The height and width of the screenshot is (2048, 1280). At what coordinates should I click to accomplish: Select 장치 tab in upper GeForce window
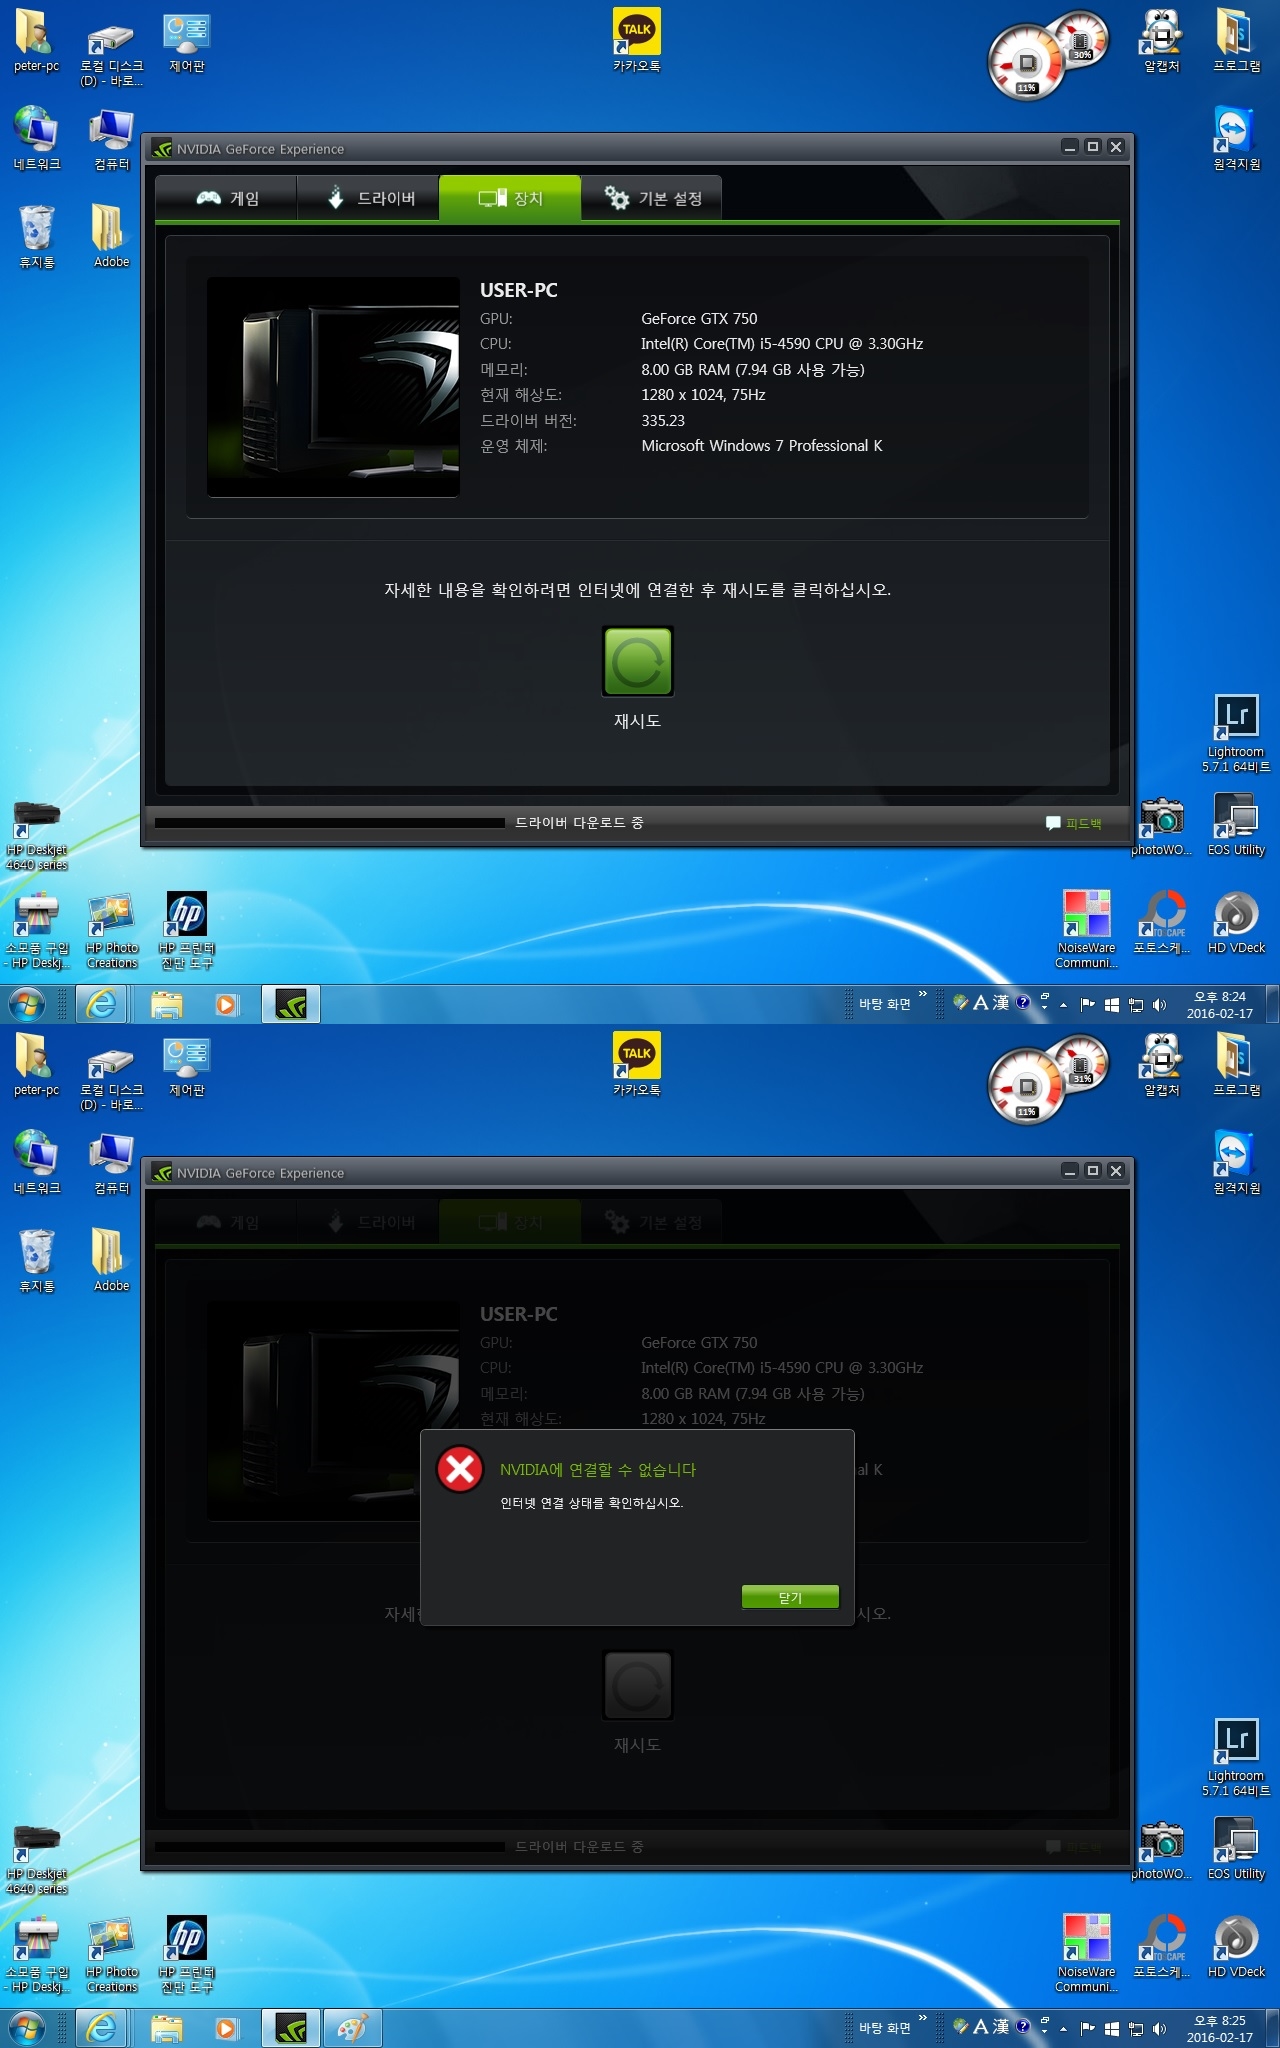pyautogui.click(x=510, y=198)
